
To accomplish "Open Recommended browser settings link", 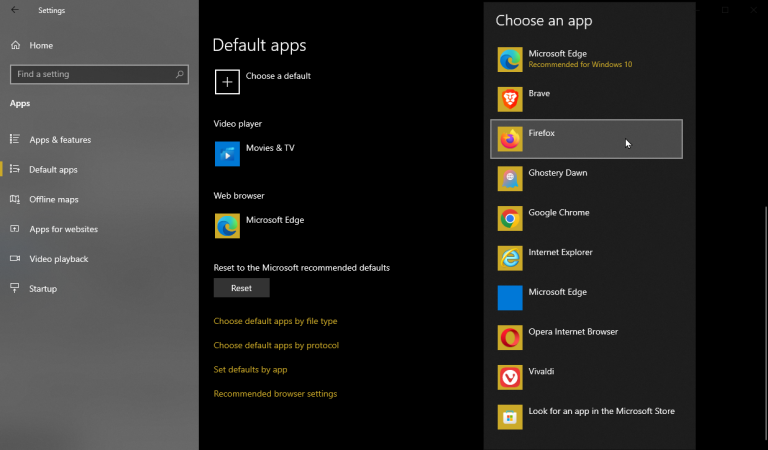I will [x=275, y=393].
